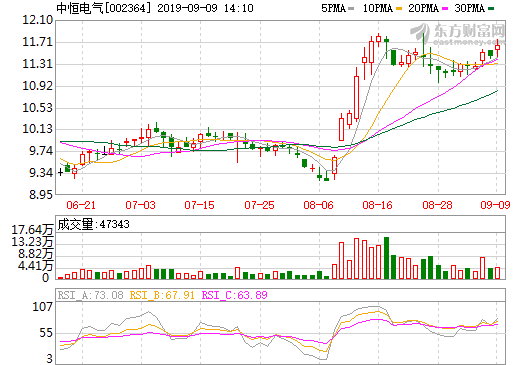Click the 9.74 price axis label
Image resolution: width=520 pixels, height=365 pixels.
tap(41, 151)
